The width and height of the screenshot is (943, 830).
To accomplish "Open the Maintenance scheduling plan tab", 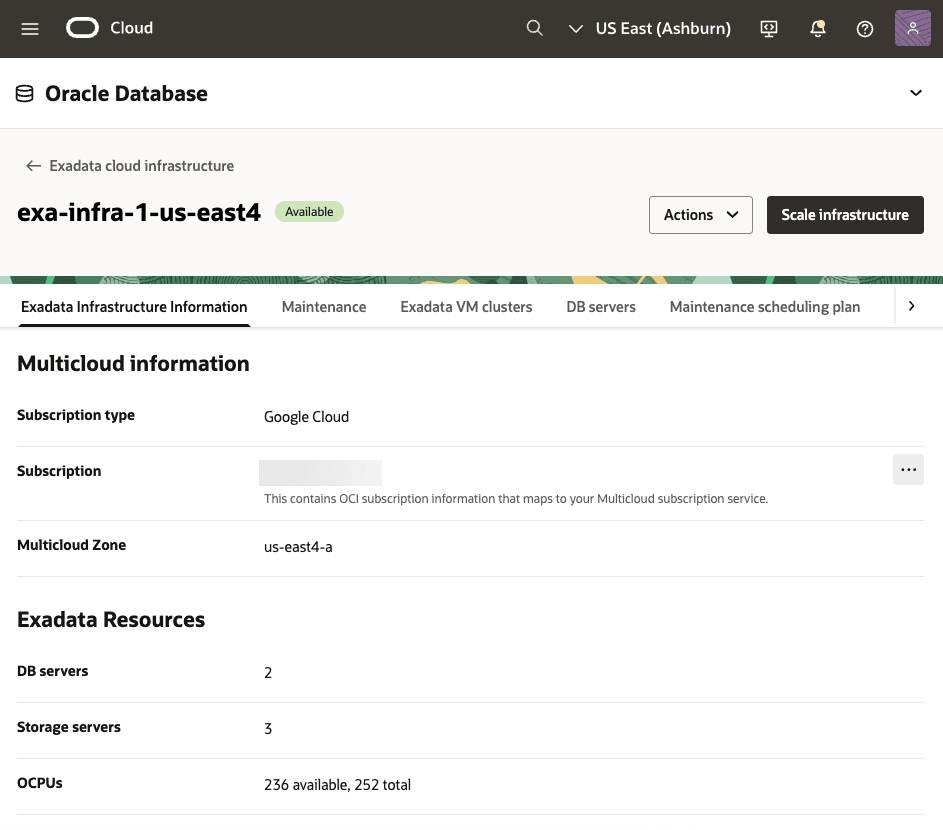I will click(764, 307).
